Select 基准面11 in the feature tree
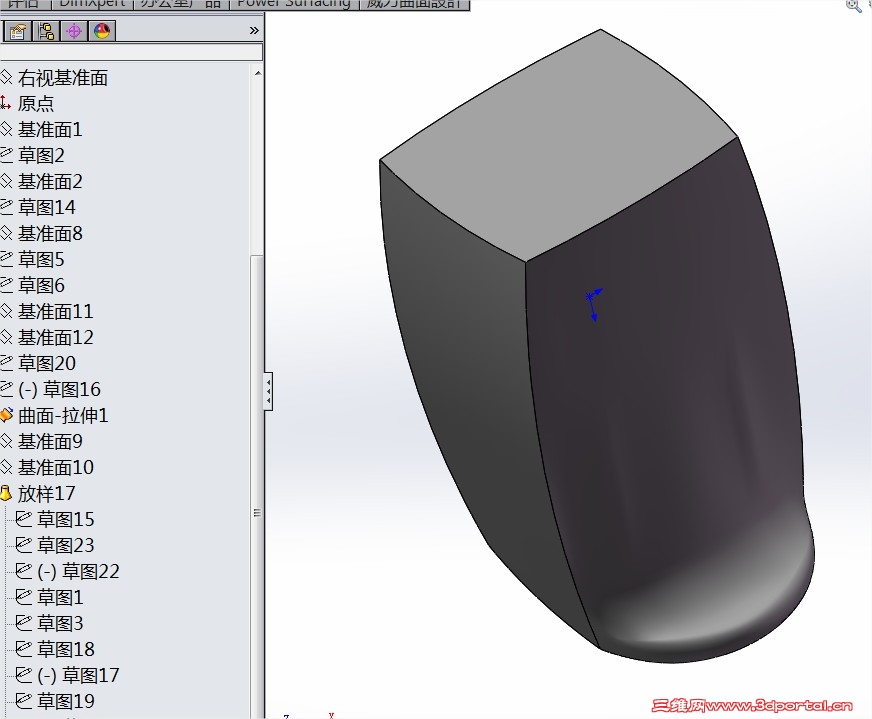The height and width of the screenshot is (719, 872). click(56, 311)
